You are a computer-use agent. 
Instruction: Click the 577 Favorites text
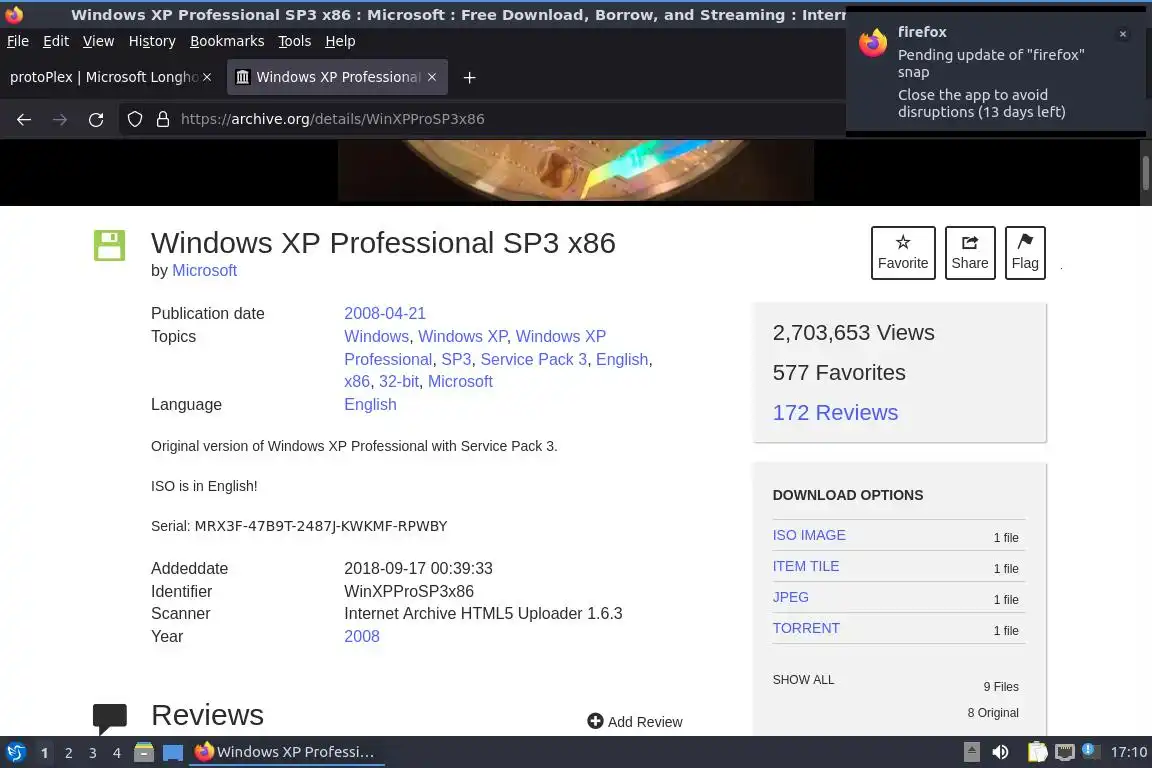pyautogui.click(x=838, y=373)
